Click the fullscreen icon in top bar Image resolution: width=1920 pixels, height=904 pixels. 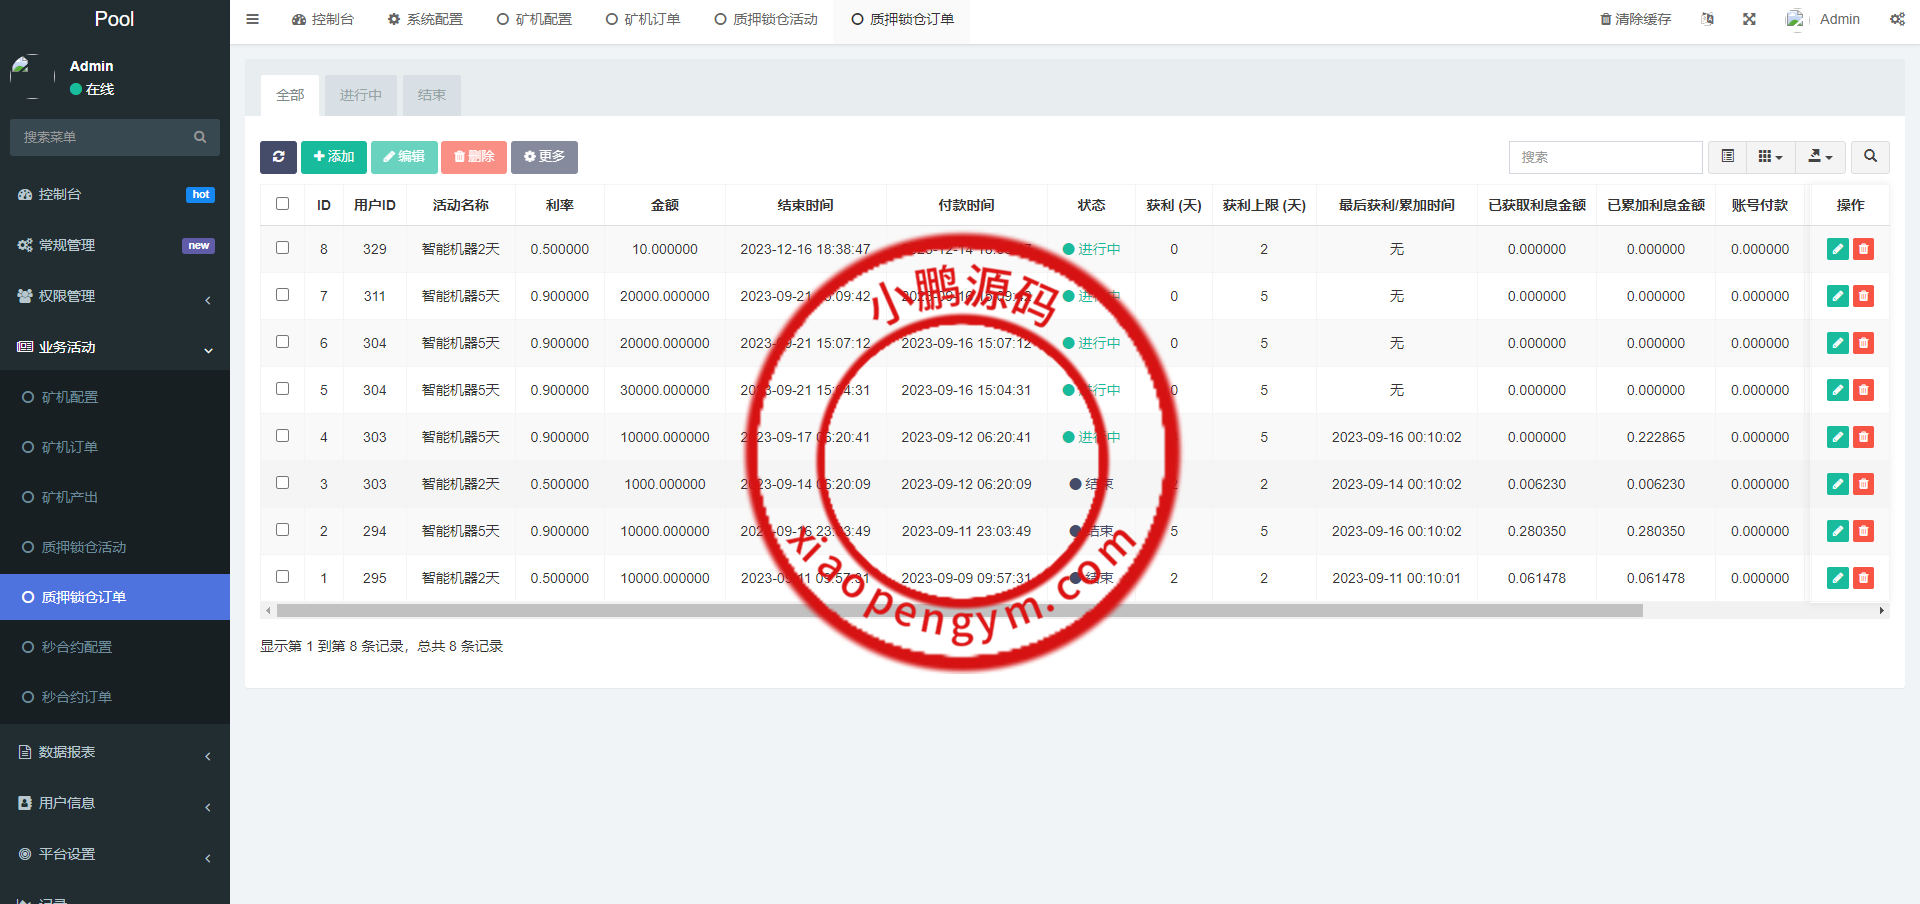tap(1749, 19)
